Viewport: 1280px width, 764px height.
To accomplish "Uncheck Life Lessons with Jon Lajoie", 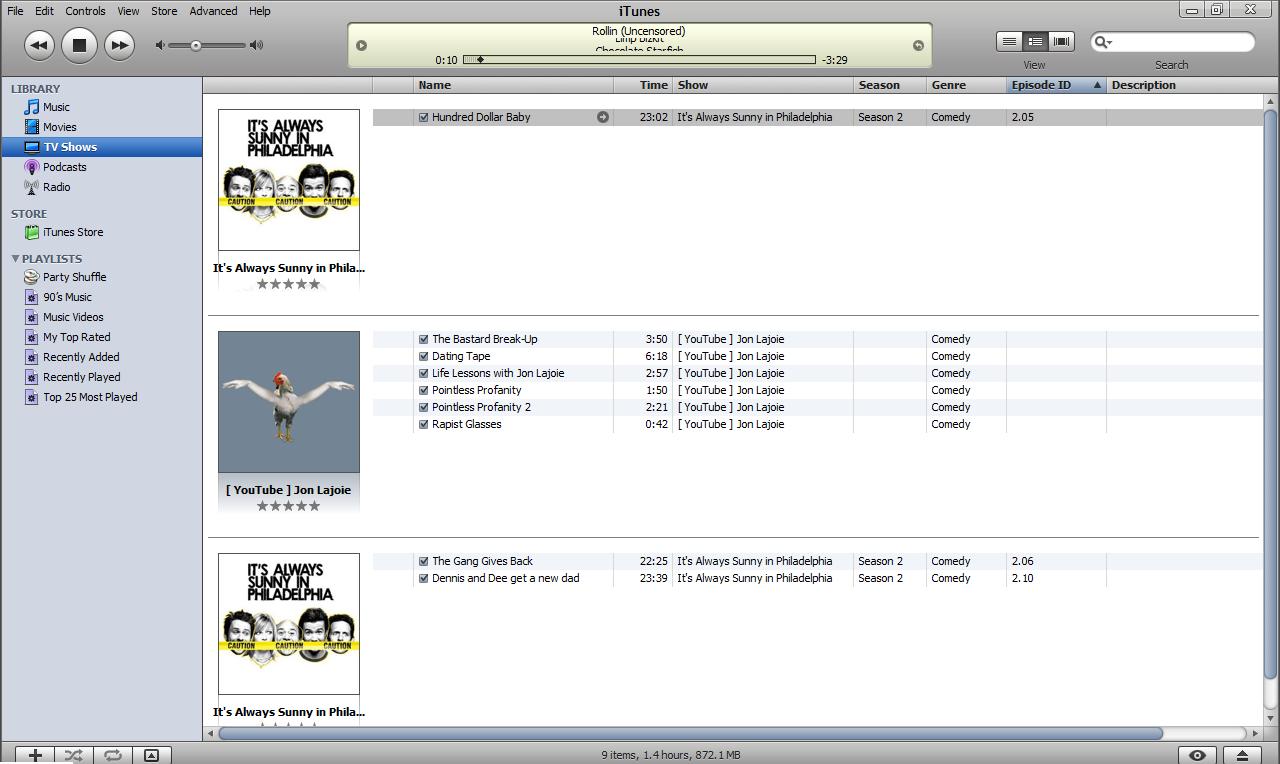I will pos(423,373).
